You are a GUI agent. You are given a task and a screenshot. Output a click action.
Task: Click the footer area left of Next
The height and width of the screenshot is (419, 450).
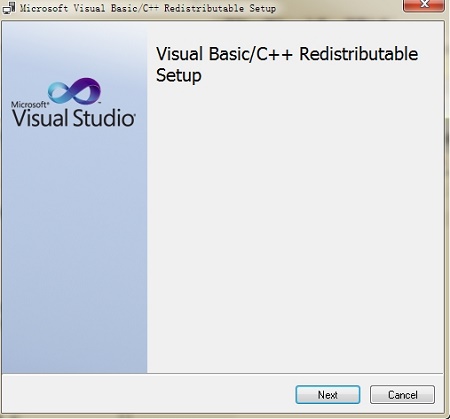pyautogui.click(x=148, y=395)
